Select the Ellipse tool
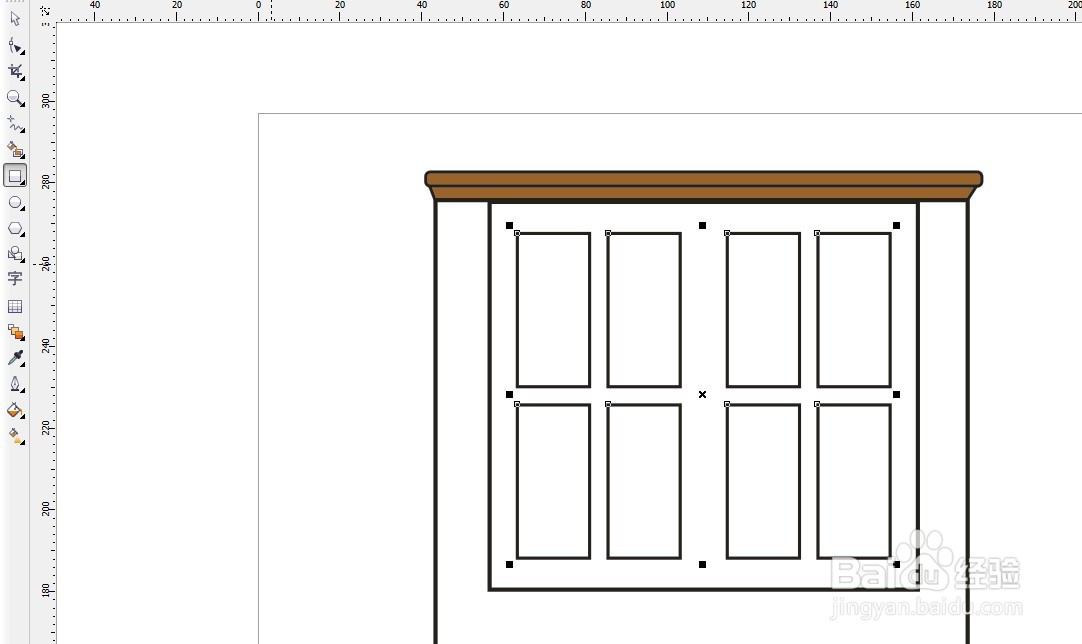 tap(15, 202)
